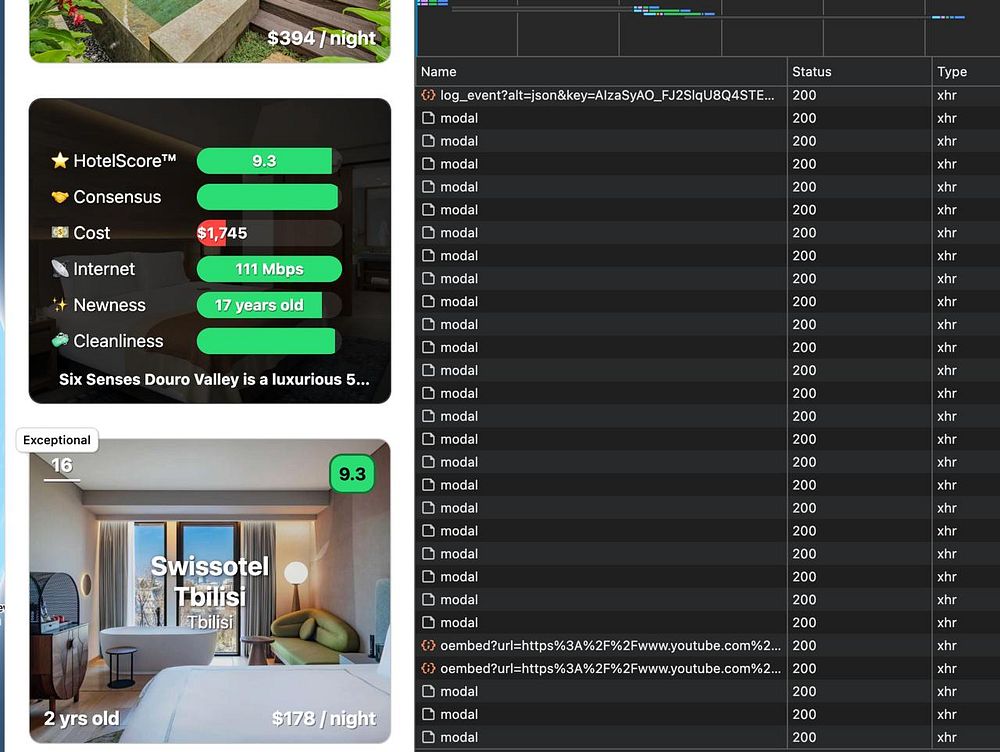Click the Newness 17 years old bar
This screenshot has width=1000, height=752.
click(259, 305)
